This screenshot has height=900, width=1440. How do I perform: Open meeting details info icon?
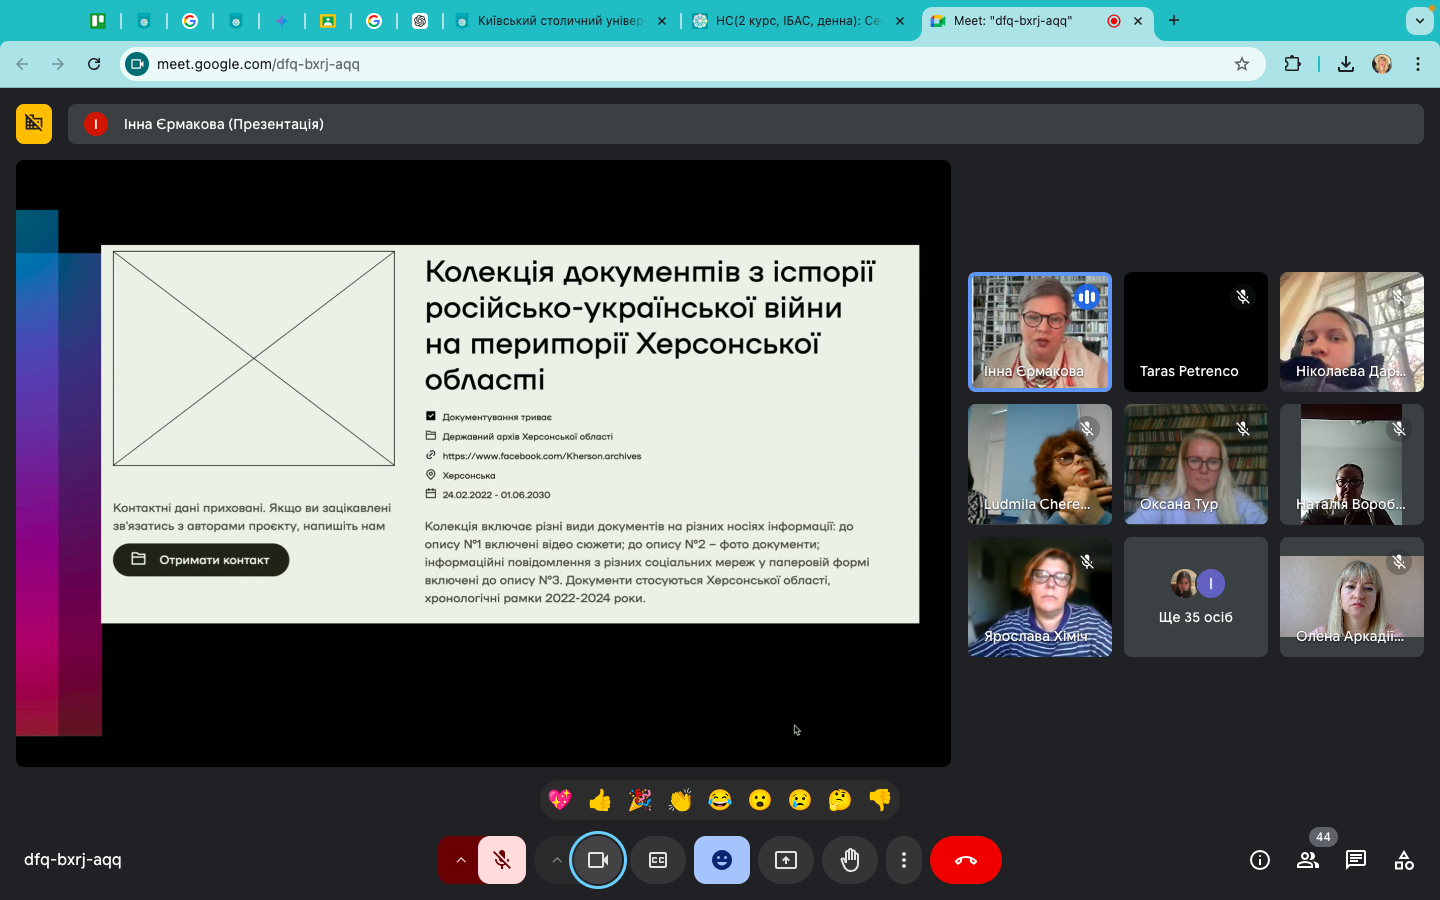pos(1260,860)
